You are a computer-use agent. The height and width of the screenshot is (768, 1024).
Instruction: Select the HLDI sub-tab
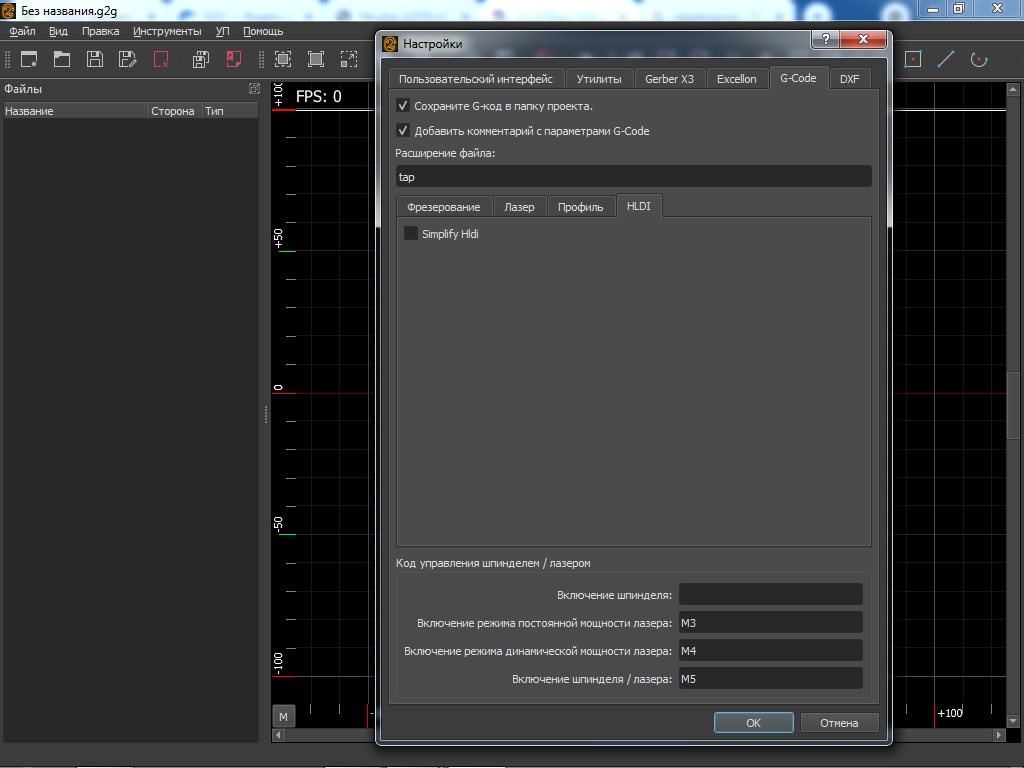639,206
